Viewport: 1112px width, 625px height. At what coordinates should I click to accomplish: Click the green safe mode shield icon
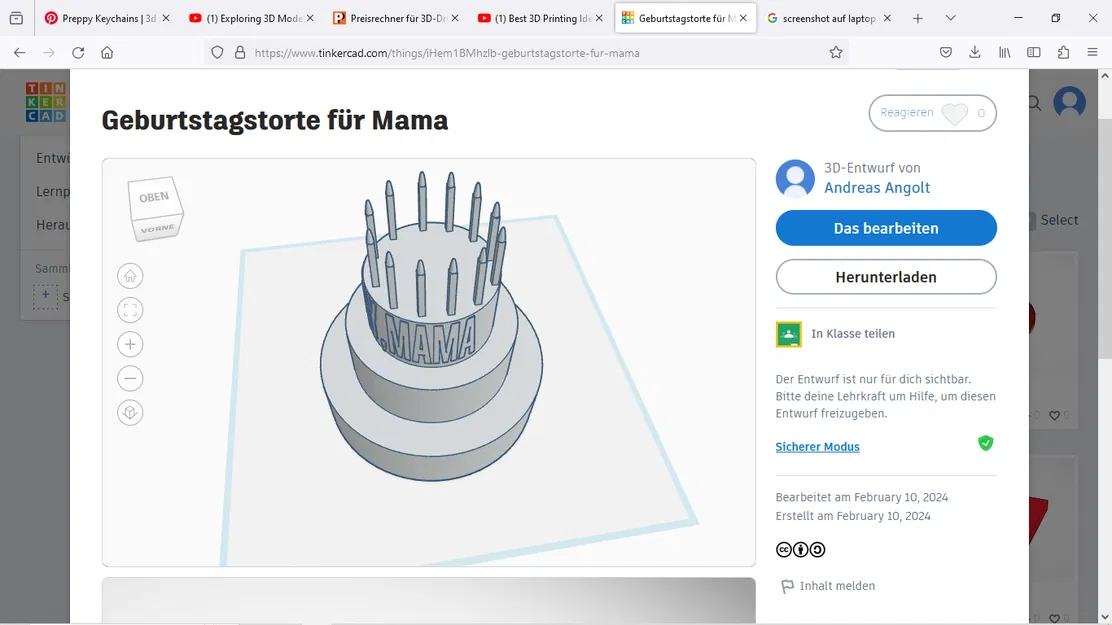coord(985,443)
